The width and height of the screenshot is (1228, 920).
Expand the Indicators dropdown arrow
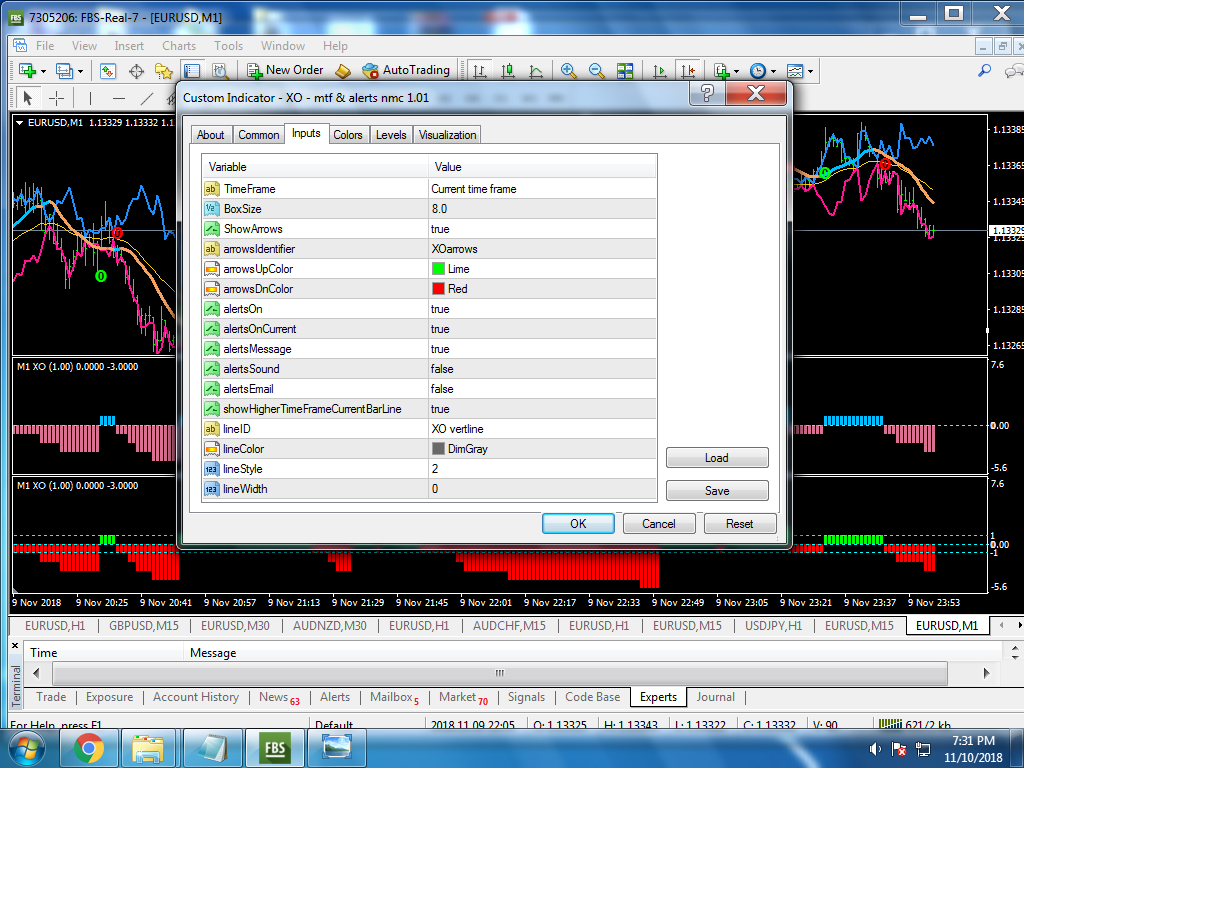pos(736,71)
